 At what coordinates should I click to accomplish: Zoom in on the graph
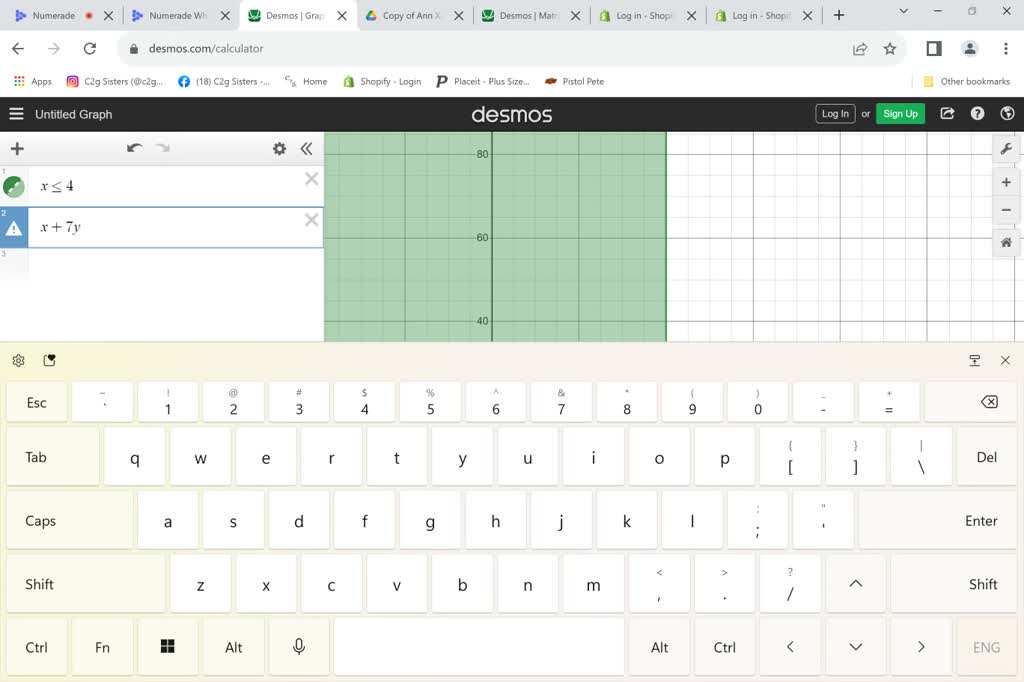pos(1006,183)
